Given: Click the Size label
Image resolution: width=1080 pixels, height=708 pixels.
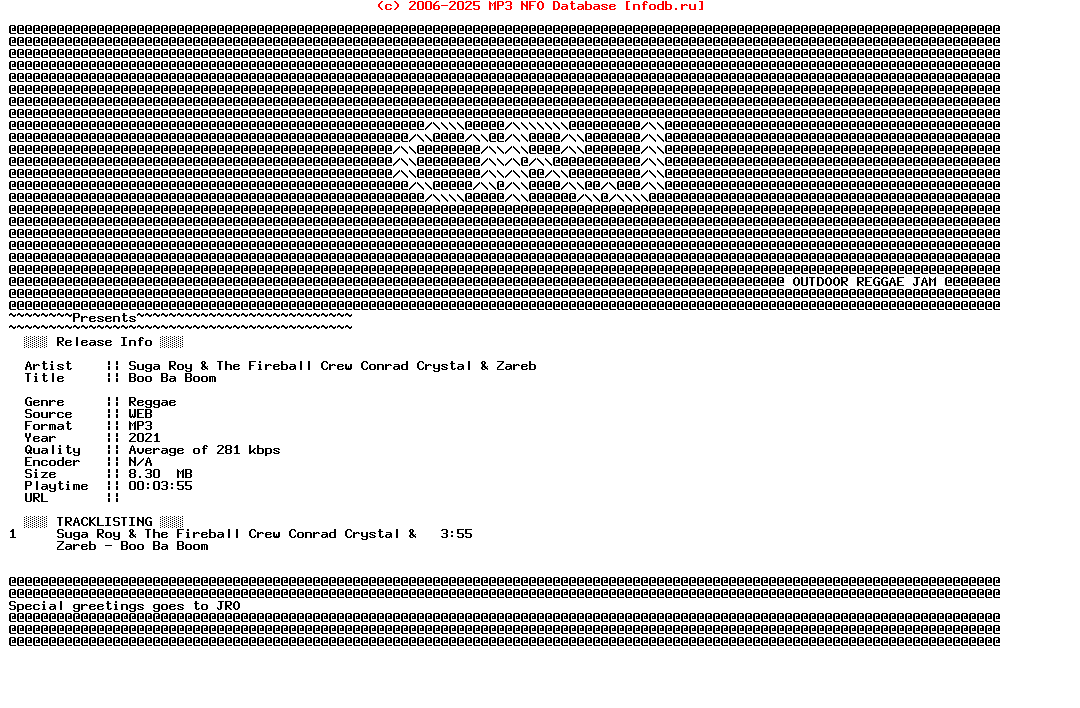Looking at the screenshot, I should (x=40, y=474).
